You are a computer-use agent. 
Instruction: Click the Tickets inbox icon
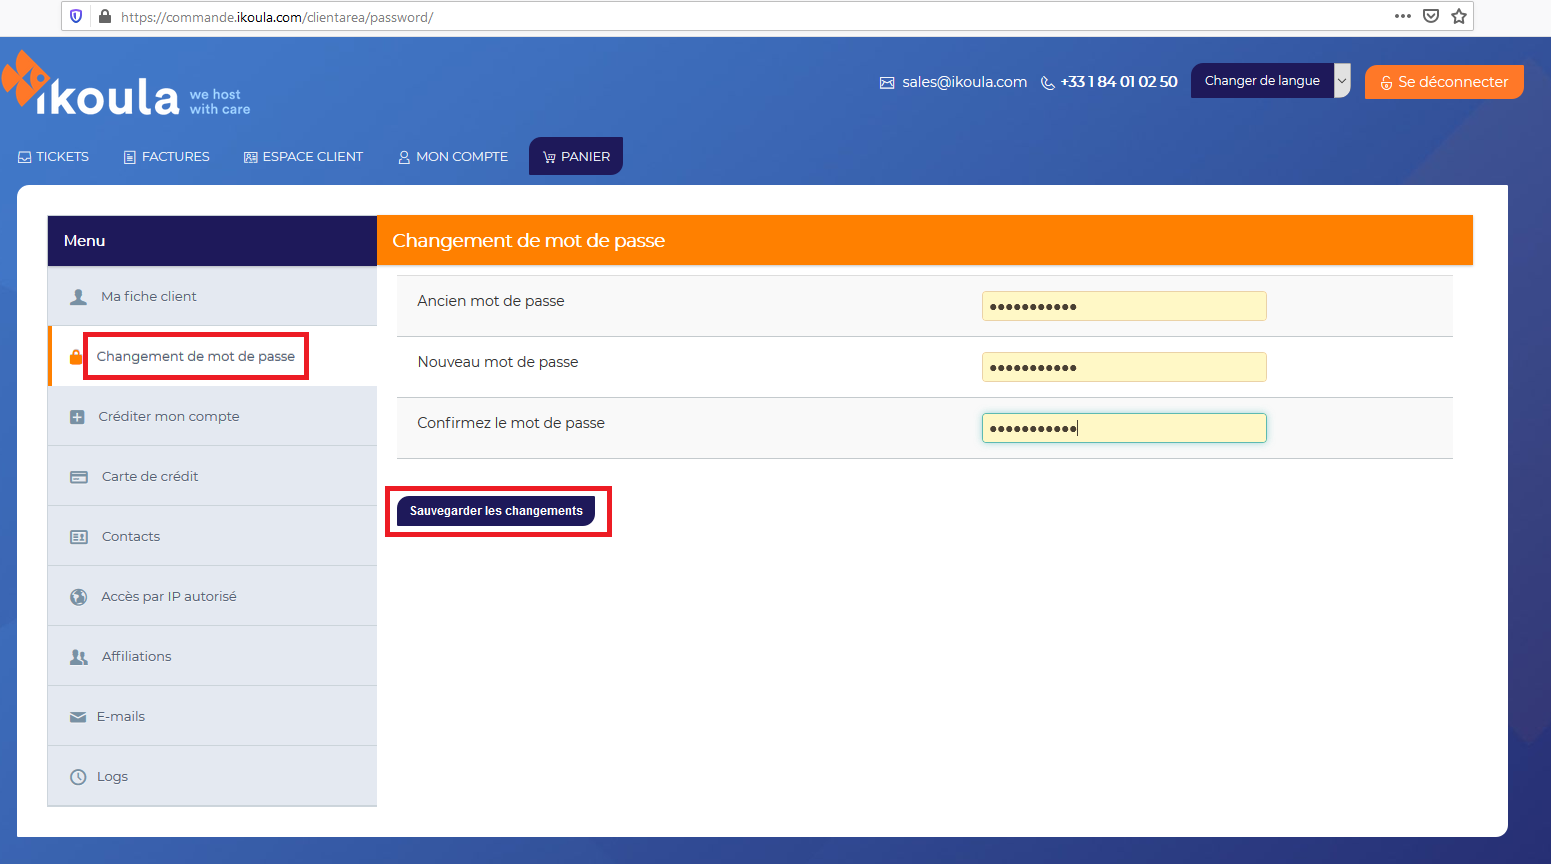coord(25,157)
